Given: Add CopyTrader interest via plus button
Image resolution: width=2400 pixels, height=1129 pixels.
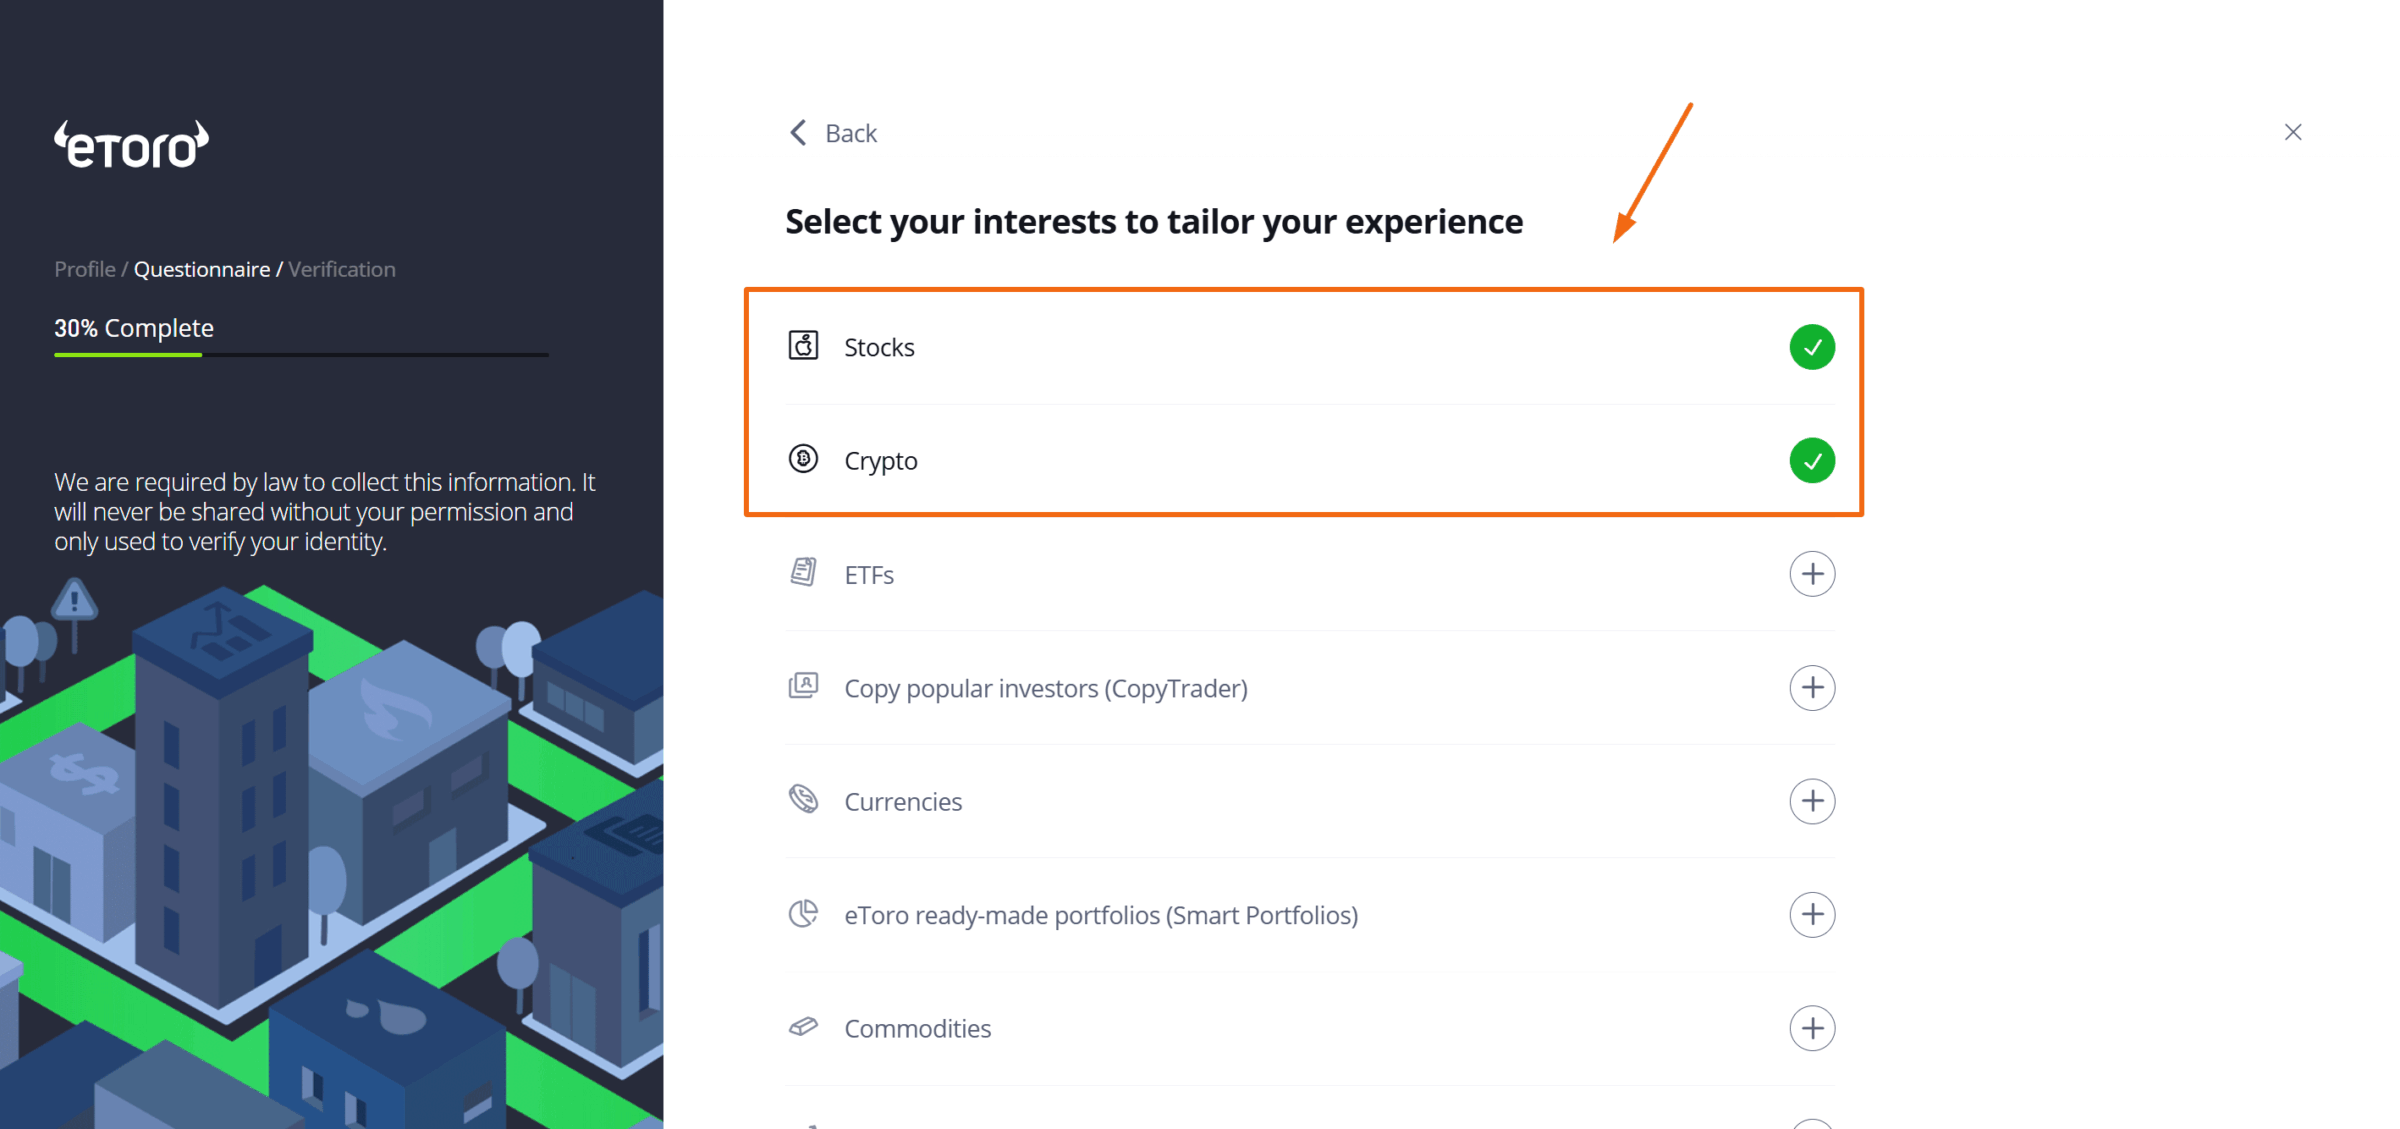Looking at the screenshot, I should point(1811,688).
